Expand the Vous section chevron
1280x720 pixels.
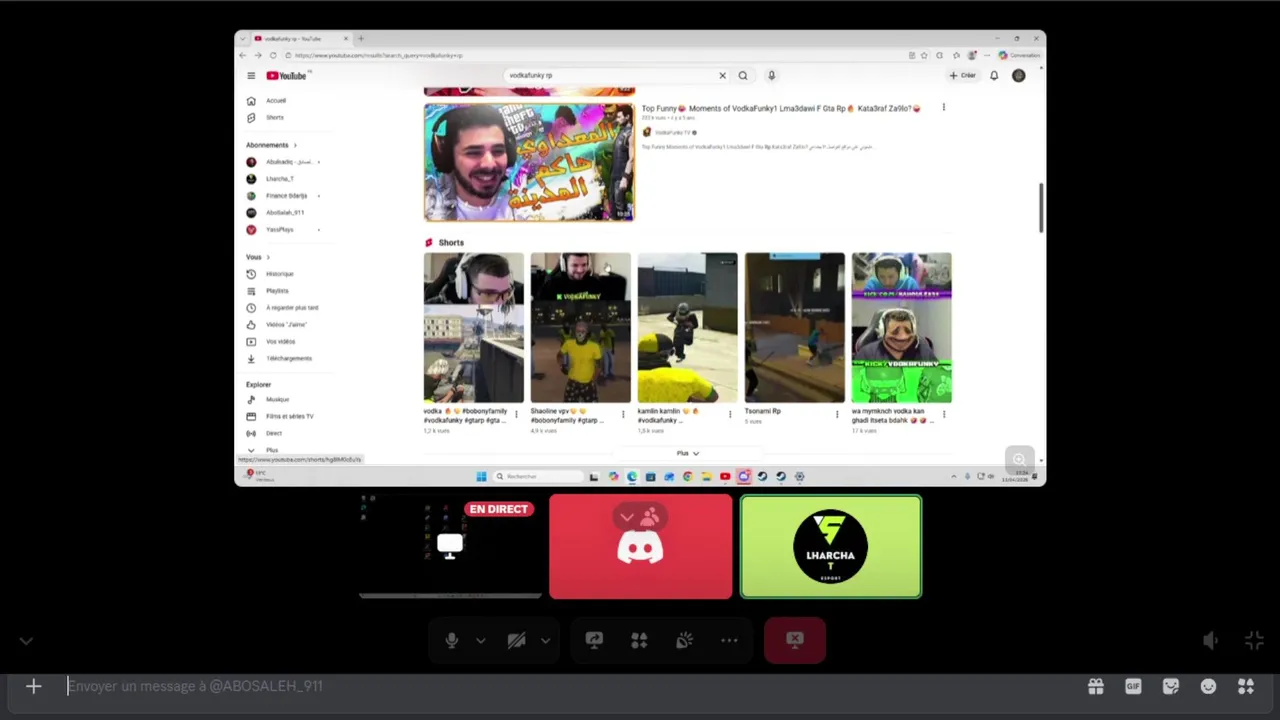268,257
